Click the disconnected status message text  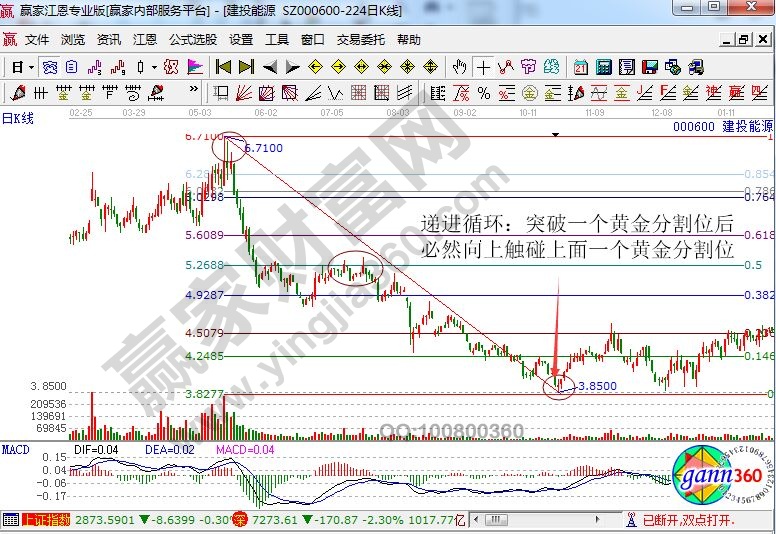coord(688,520)
